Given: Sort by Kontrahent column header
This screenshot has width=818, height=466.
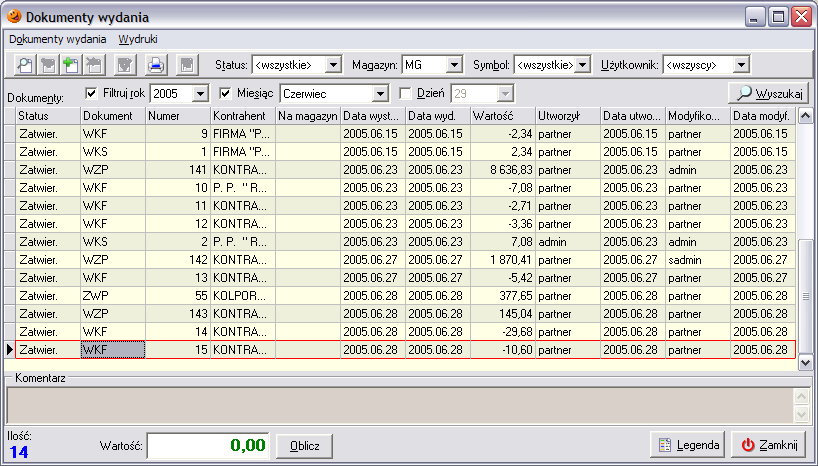Looking at the screenshot, I should (243, 116).
